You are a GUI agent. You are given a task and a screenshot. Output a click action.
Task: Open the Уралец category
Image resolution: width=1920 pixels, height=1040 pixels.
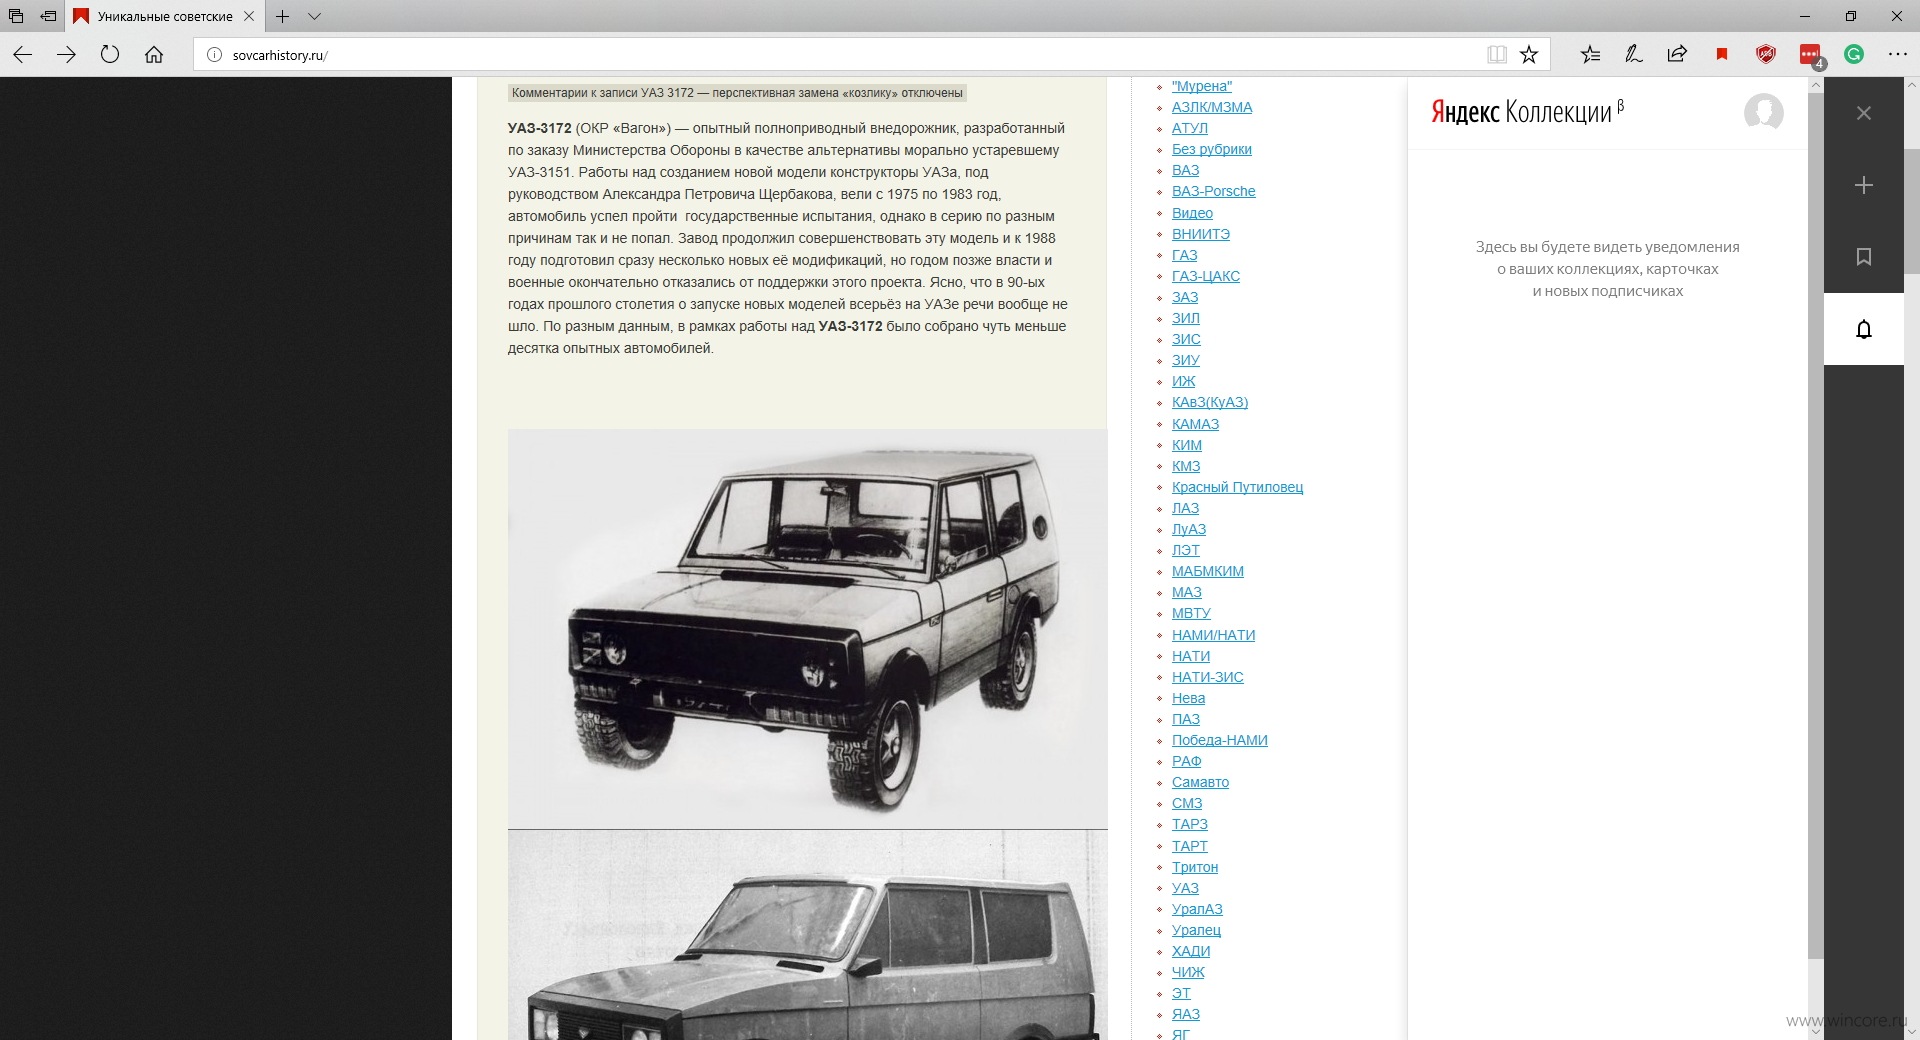(x=1197, y=930)
